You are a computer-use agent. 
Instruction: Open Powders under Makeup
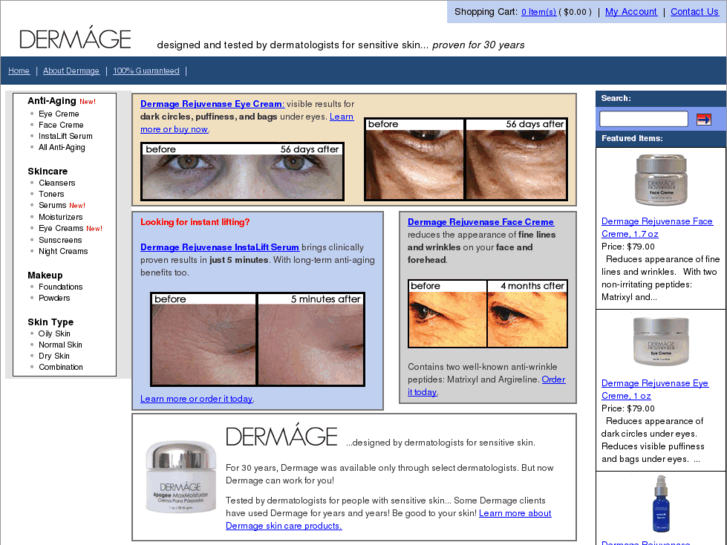pyautogui.click(x=54, y=298)
